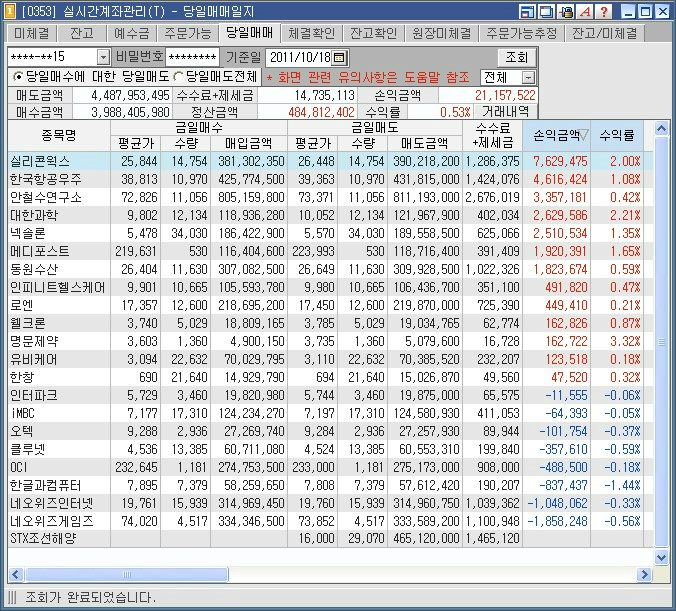Click the second window copy icon in title bar
Image resolution: width=676 pixels, height=611 pixels.
coord(548,12)
